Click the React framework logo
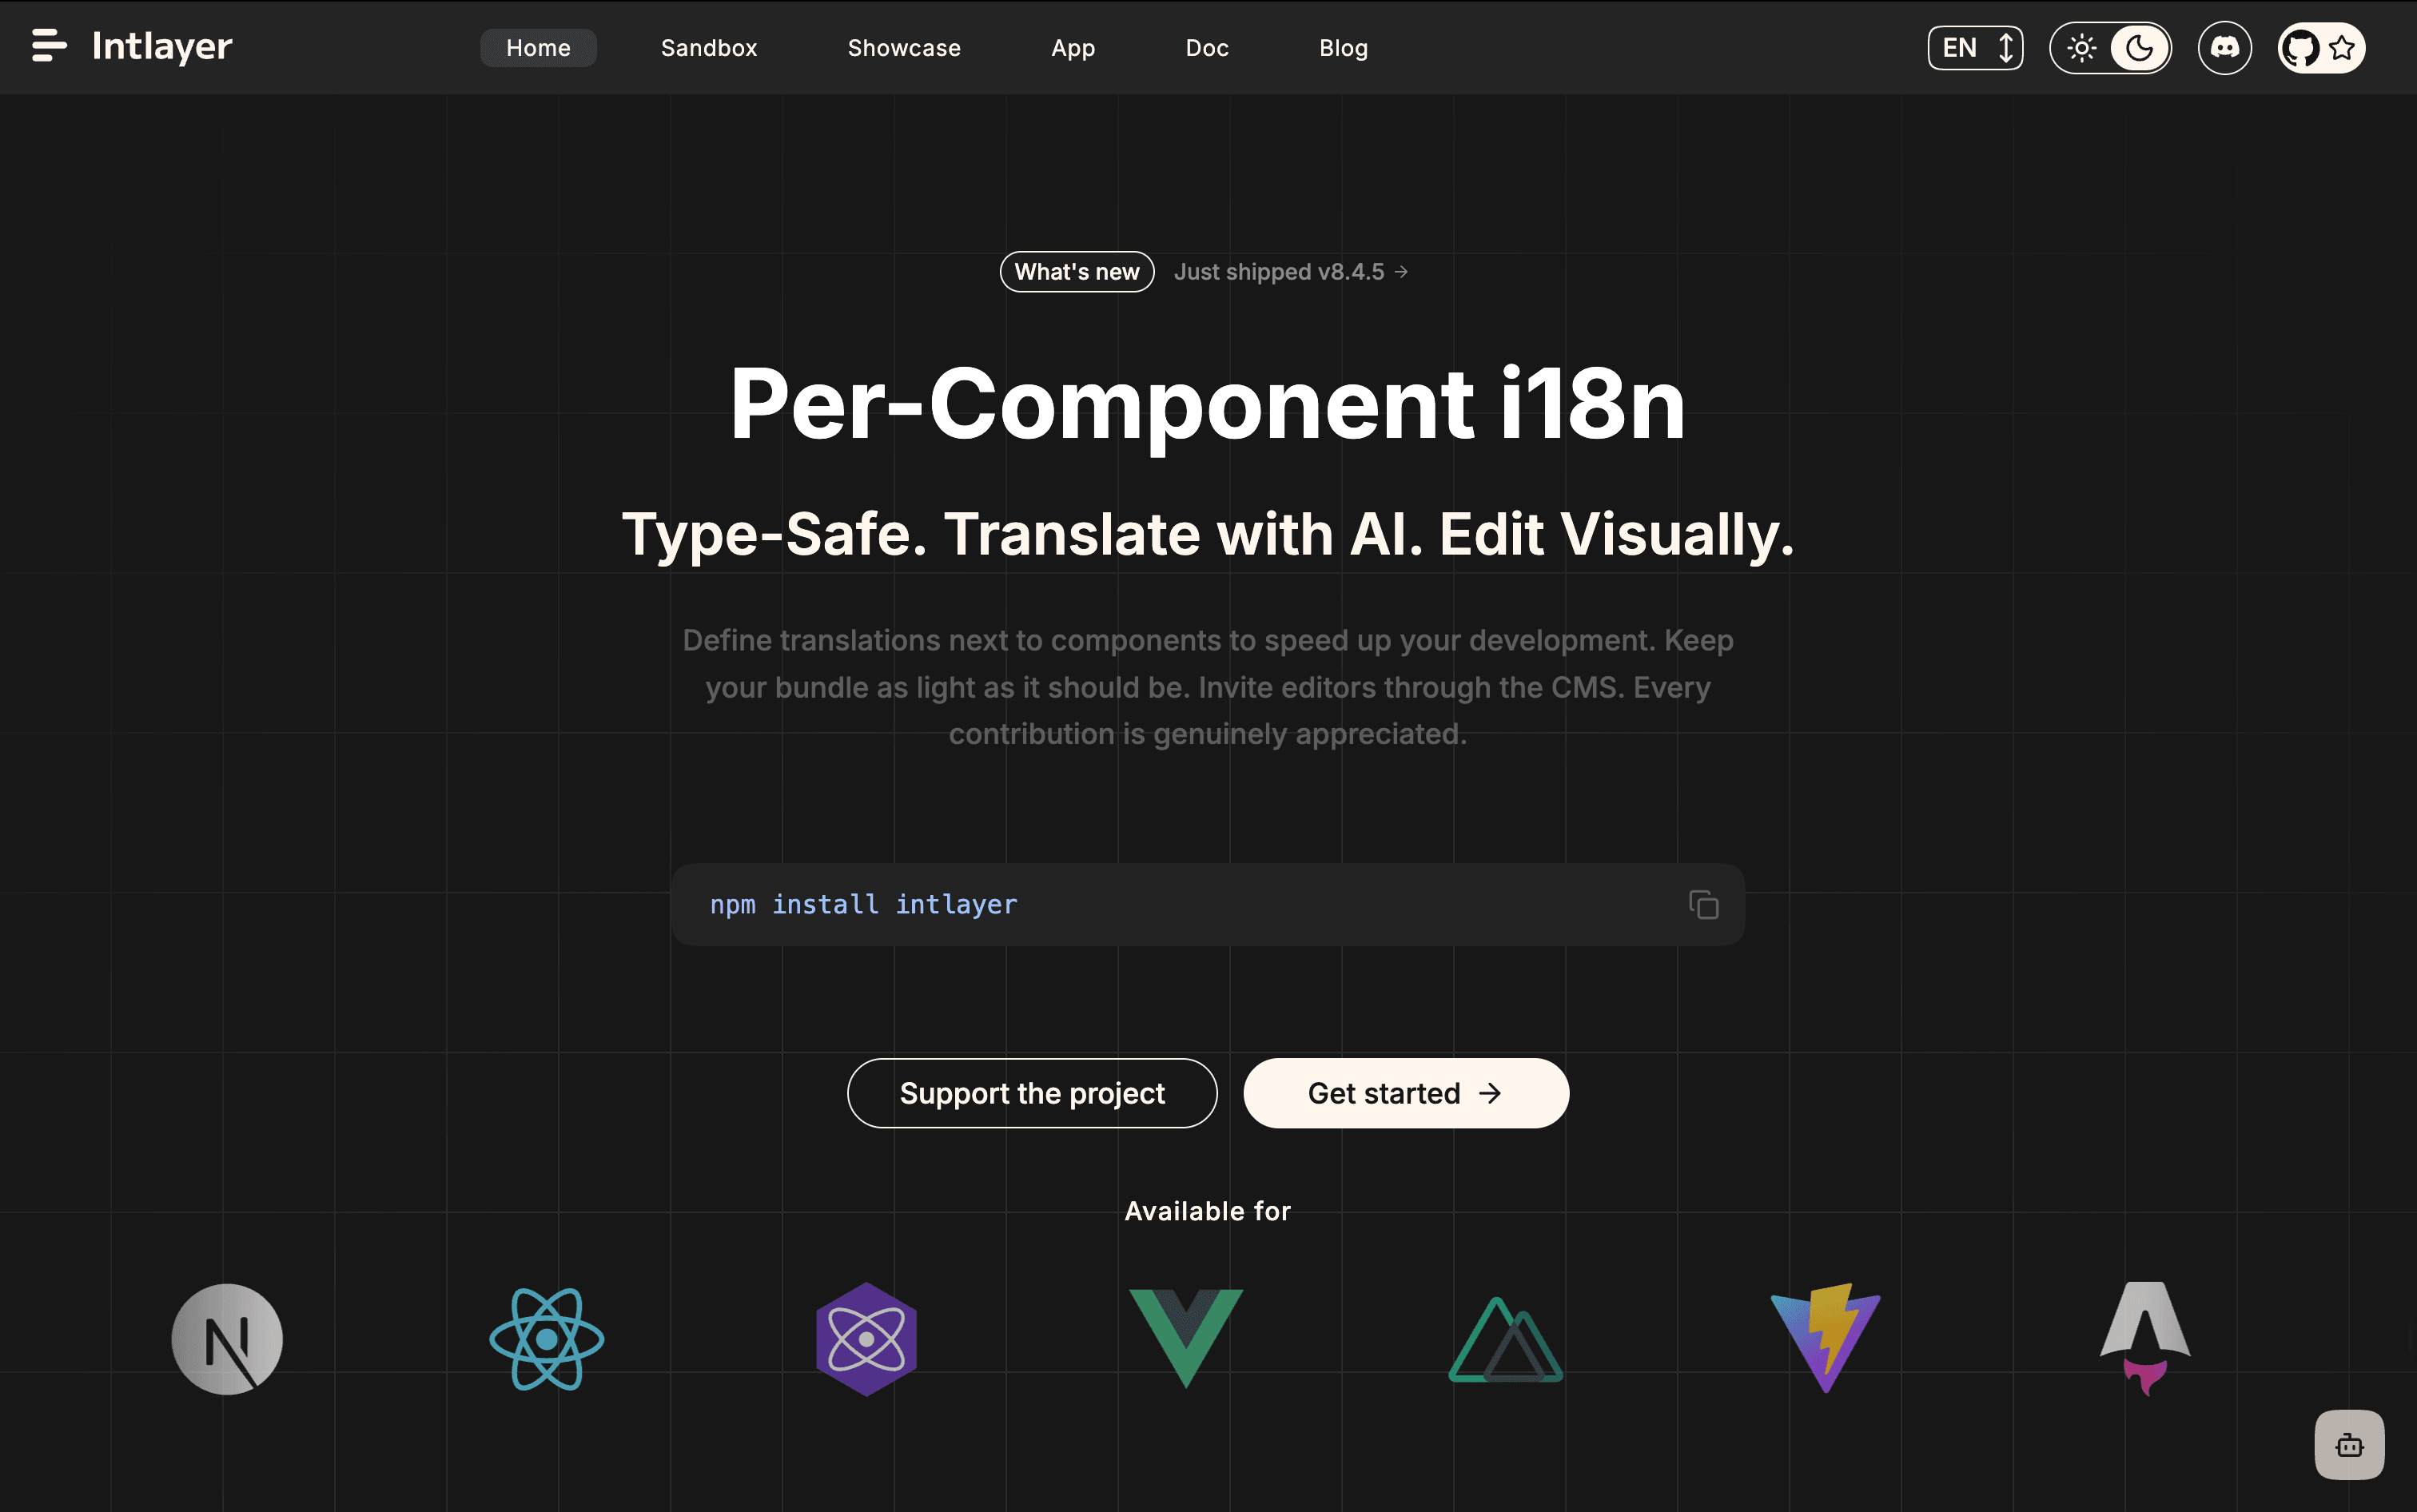 (x=547, y=1339)
